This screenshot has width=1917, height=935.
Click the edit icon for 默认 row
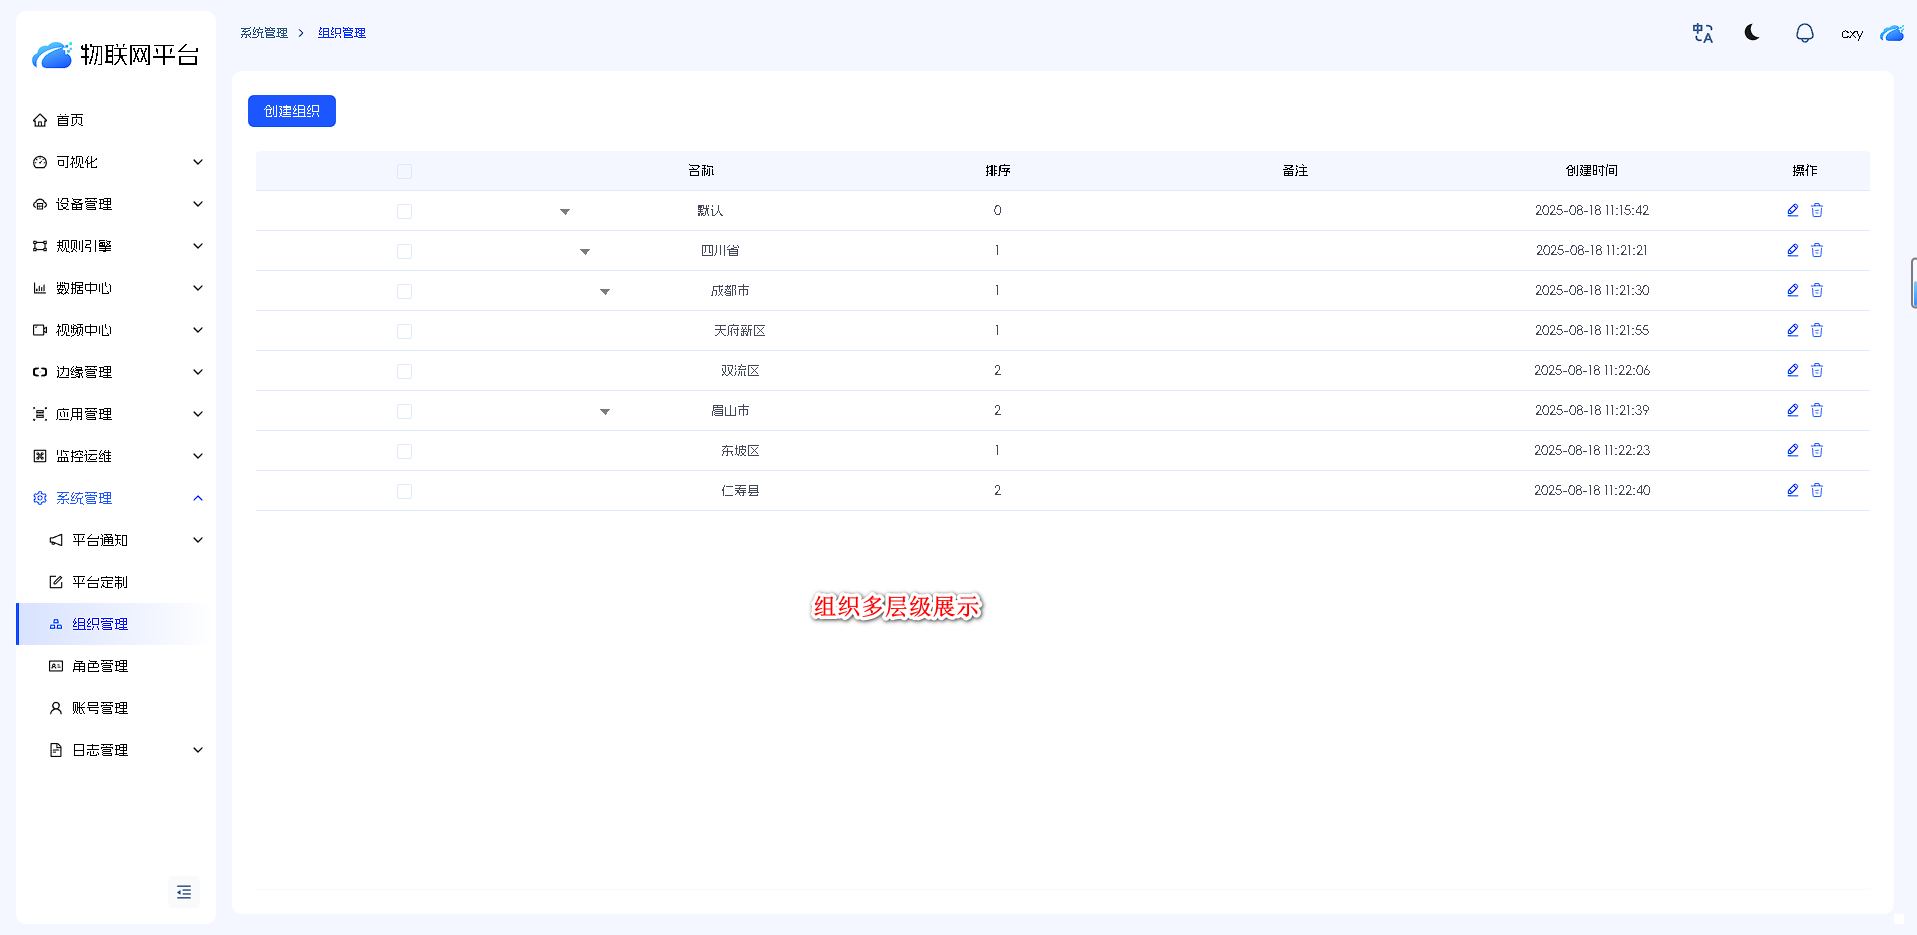click(1792, 210)
